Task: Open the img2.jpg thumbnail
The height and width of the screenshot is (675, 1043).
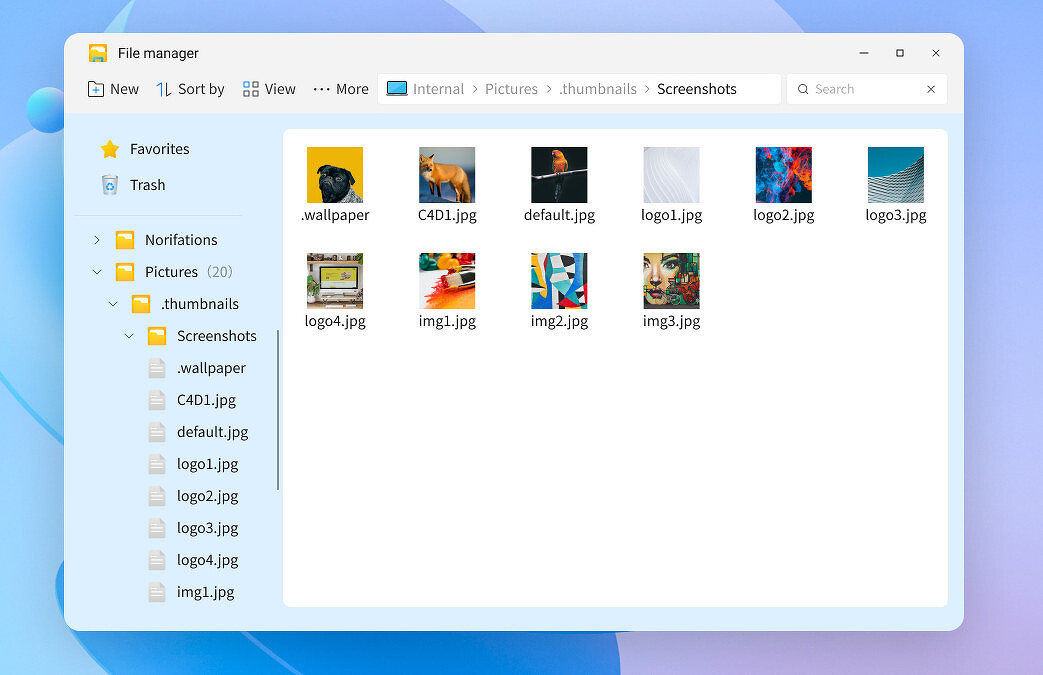Action: click(x=559, y=281)
